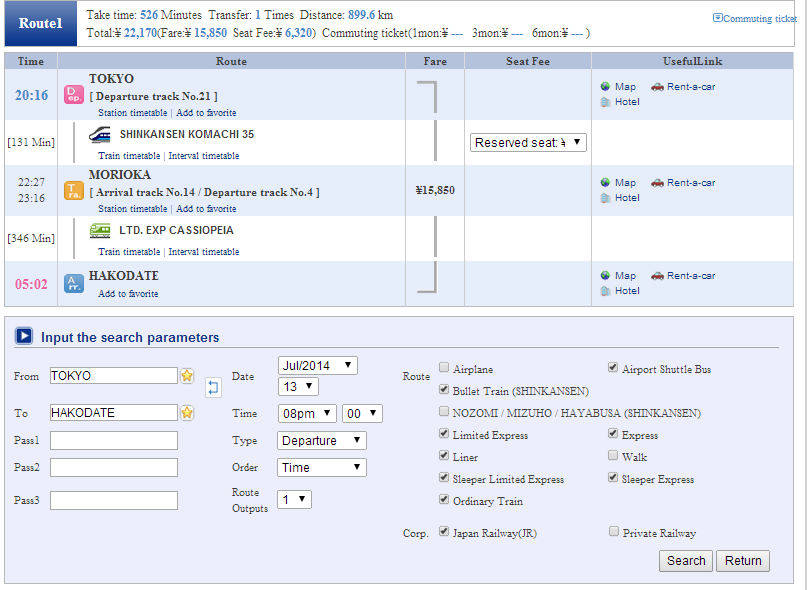Image resolution: width=807 pixels, height=590 pixels.
Task: Click the Return button
Action: coord(743,561)
